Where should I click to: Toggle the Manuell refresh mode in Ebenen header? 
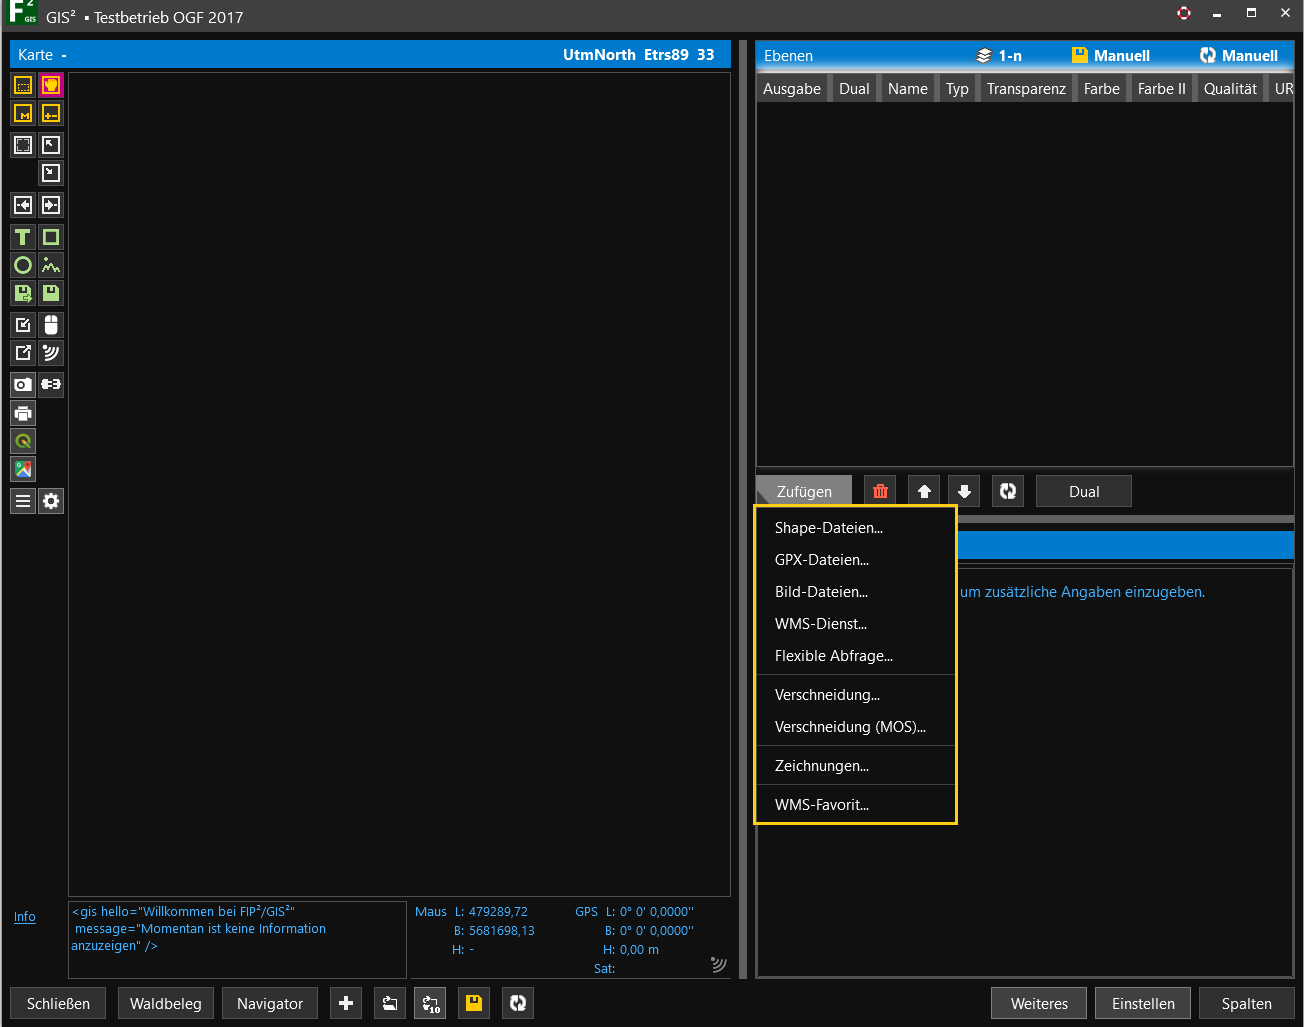tap(1239, 56)
